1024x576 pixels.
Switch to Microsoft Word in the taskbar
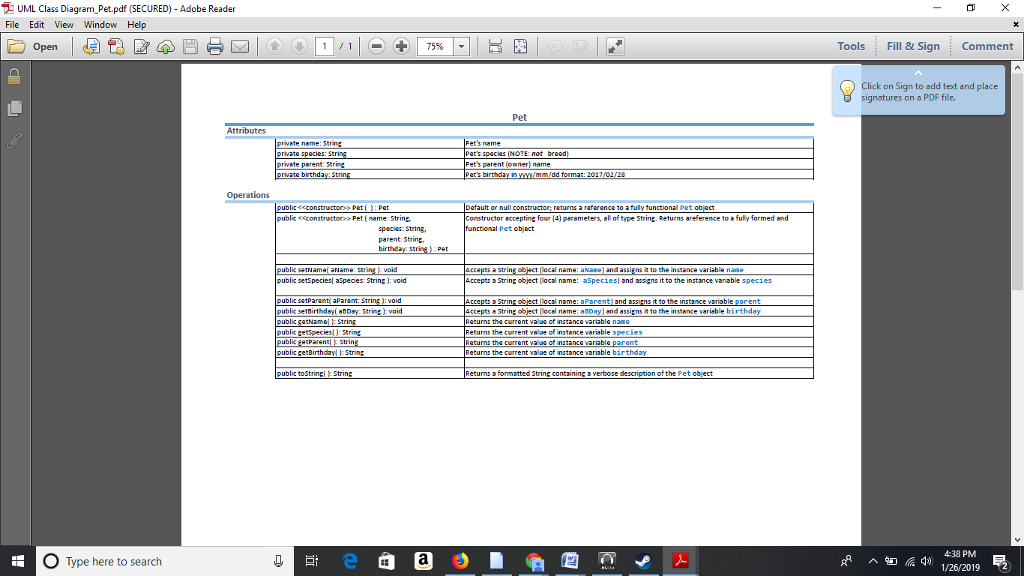coord(570,561)
